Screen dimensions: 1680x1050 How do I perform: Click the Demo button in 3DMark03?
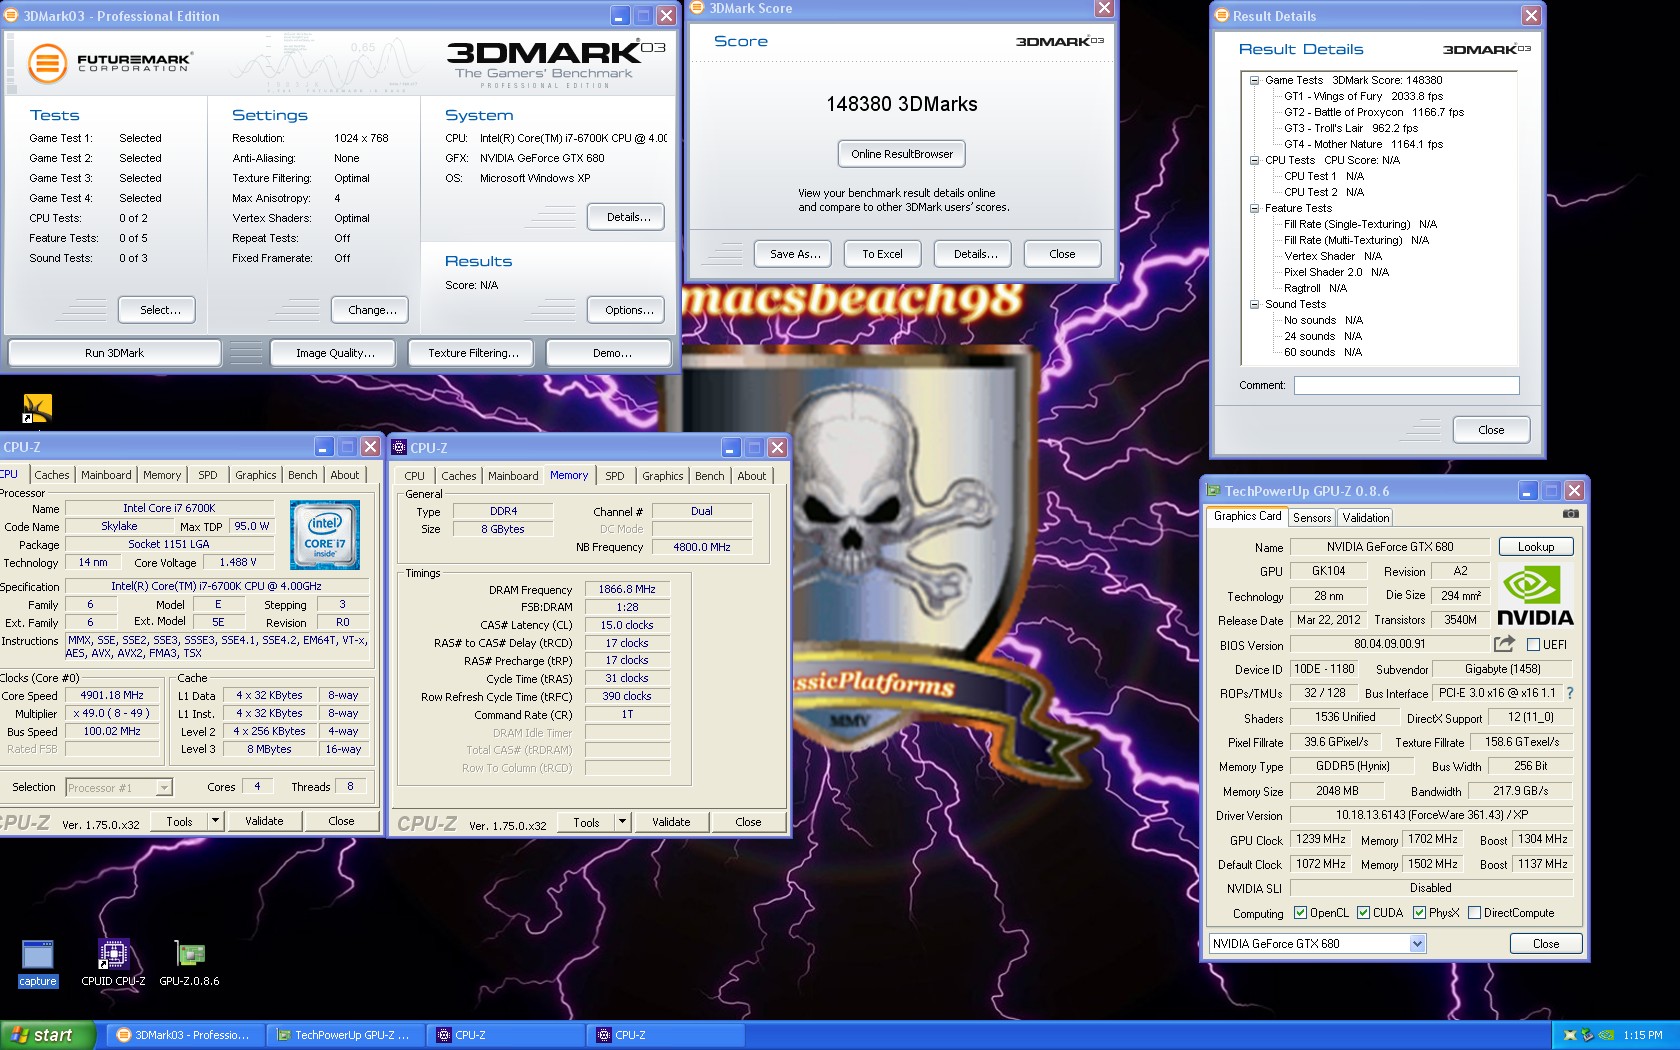pos(611,353)
